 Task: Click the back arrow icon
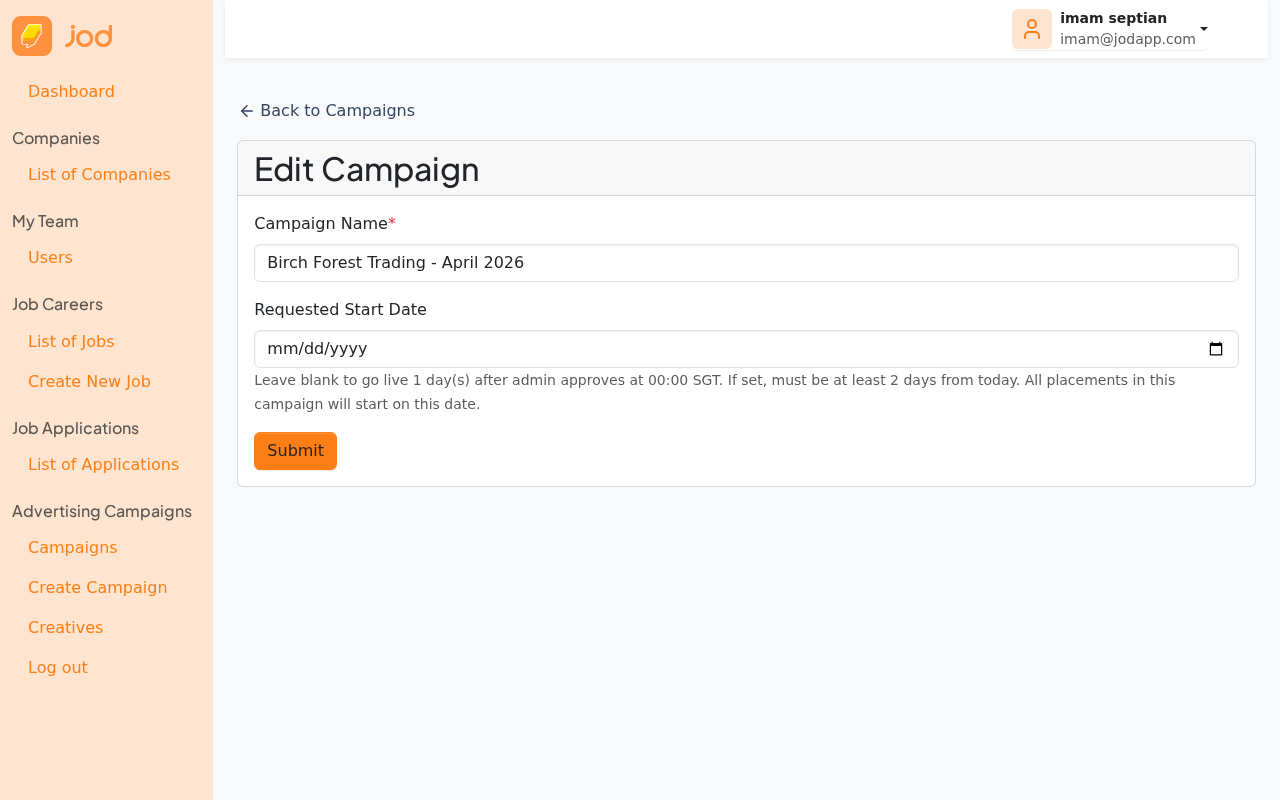tap(246, 111)
